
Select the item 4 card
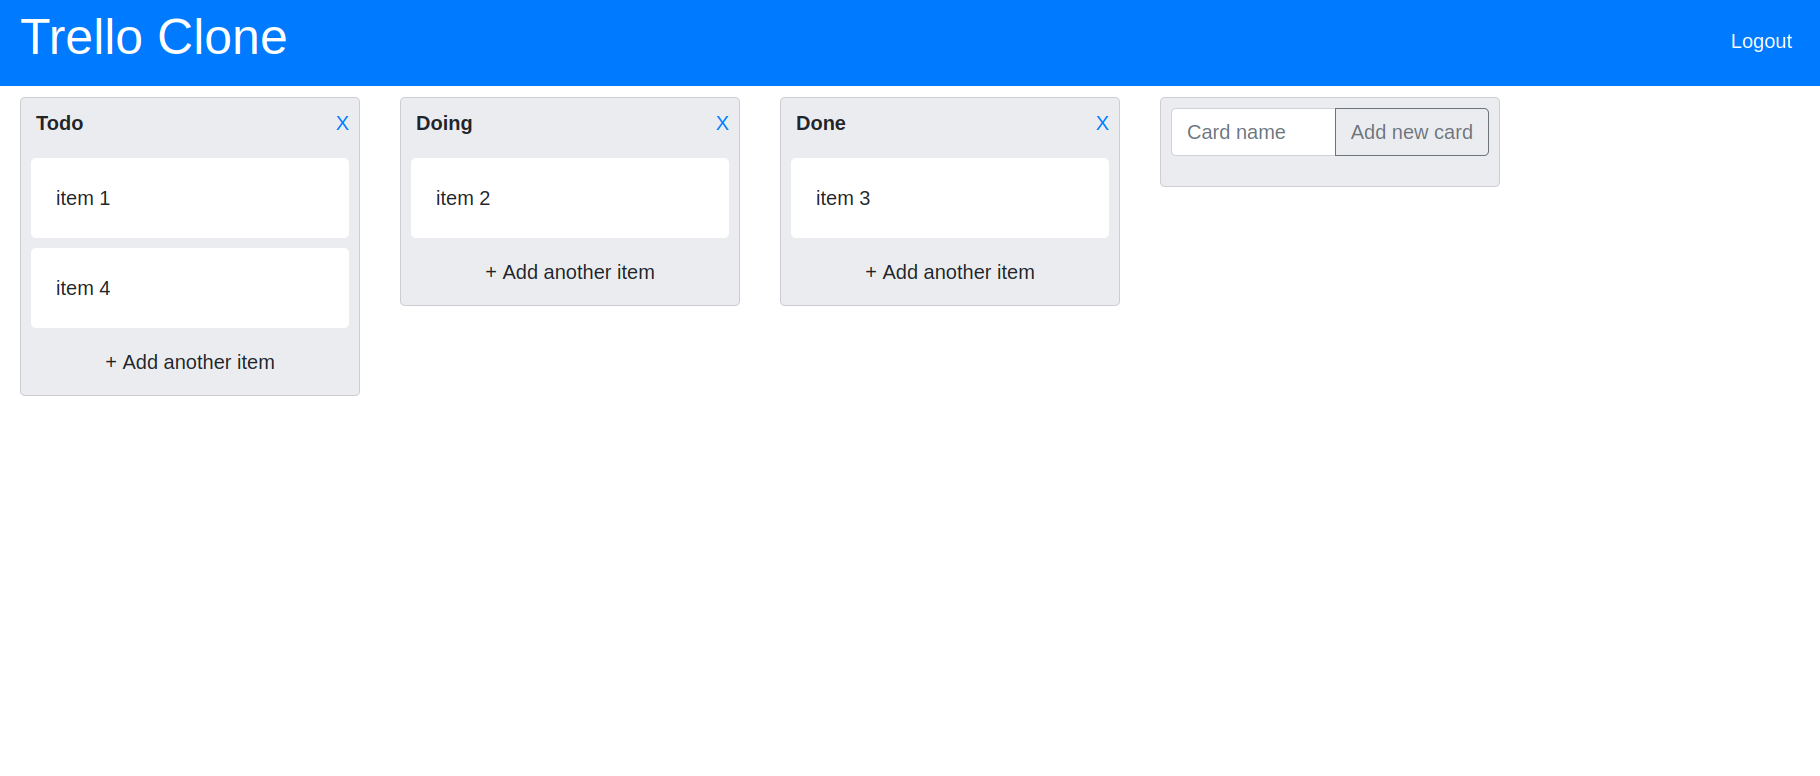point(190,288)
